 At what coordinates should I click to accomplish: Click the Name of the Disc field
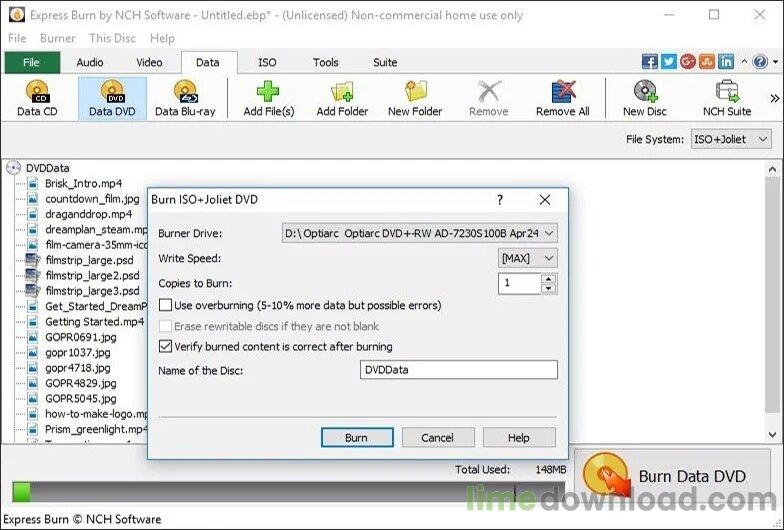click(458, 370)
